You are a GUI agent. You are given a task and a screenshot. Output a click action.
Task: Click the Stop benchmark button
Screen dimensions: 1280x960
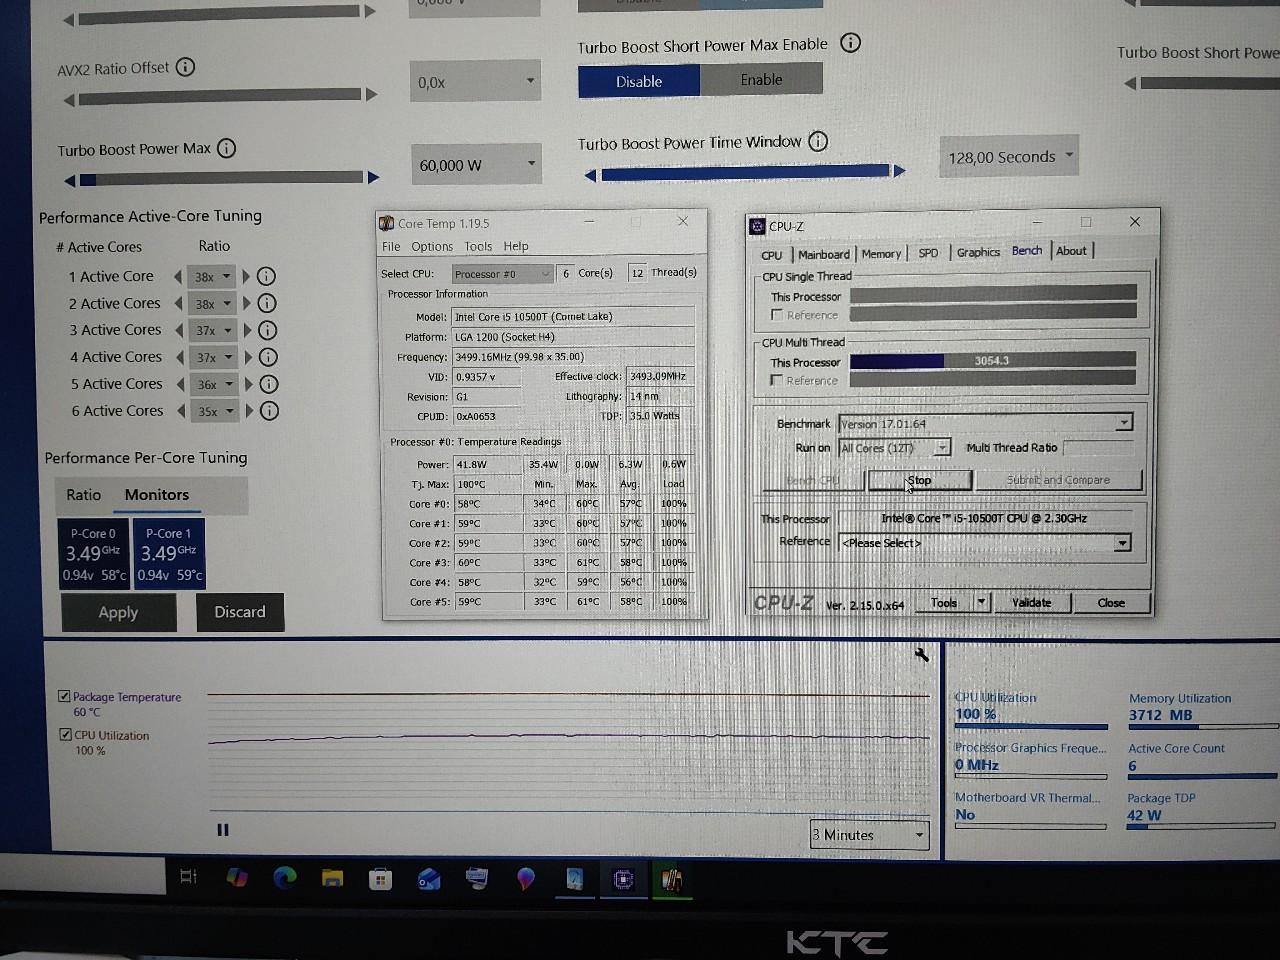click(919, 480)
